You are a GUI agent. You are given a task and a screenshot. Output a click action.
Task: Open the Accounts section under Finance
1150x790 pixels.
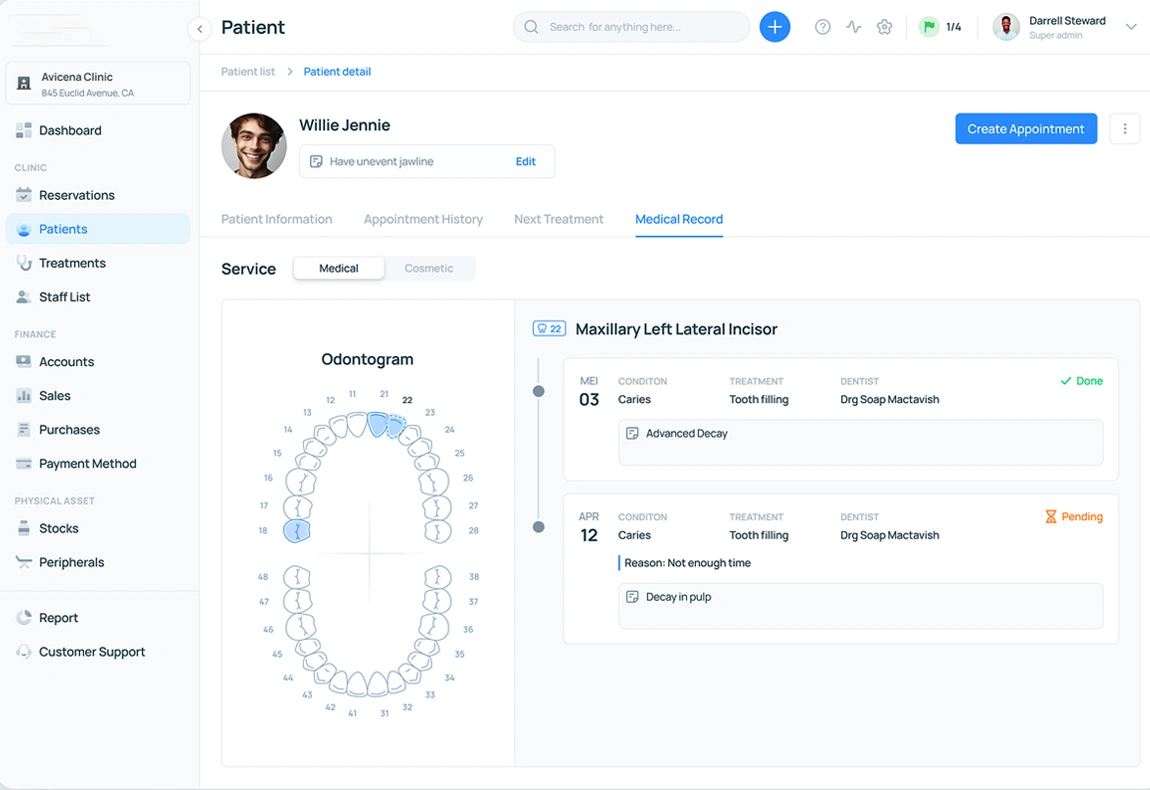pos(67,361)
